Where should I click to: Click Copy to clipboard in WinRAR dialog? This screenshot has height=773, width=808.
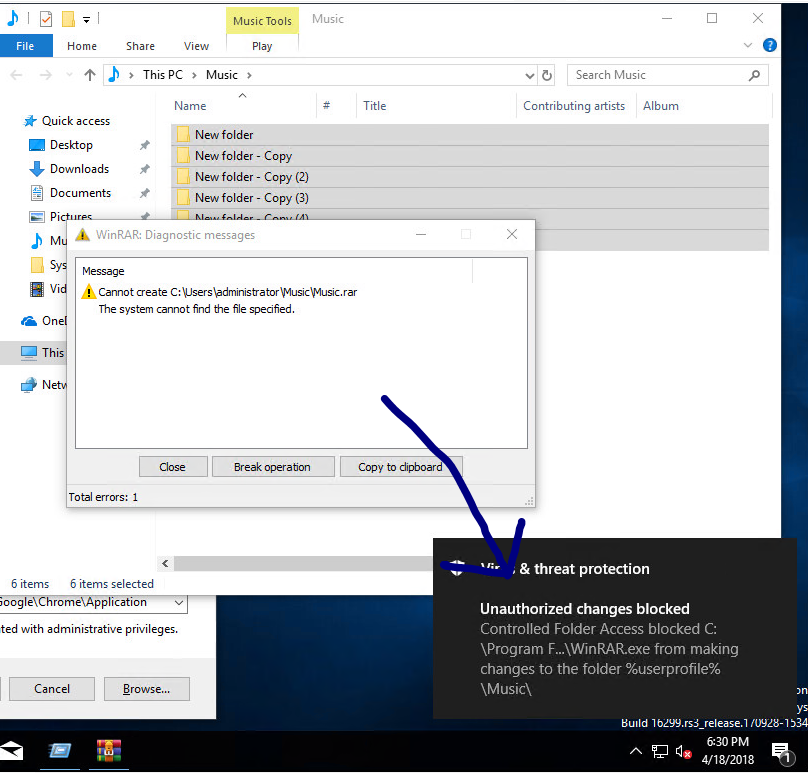click(x=400, y=467)
